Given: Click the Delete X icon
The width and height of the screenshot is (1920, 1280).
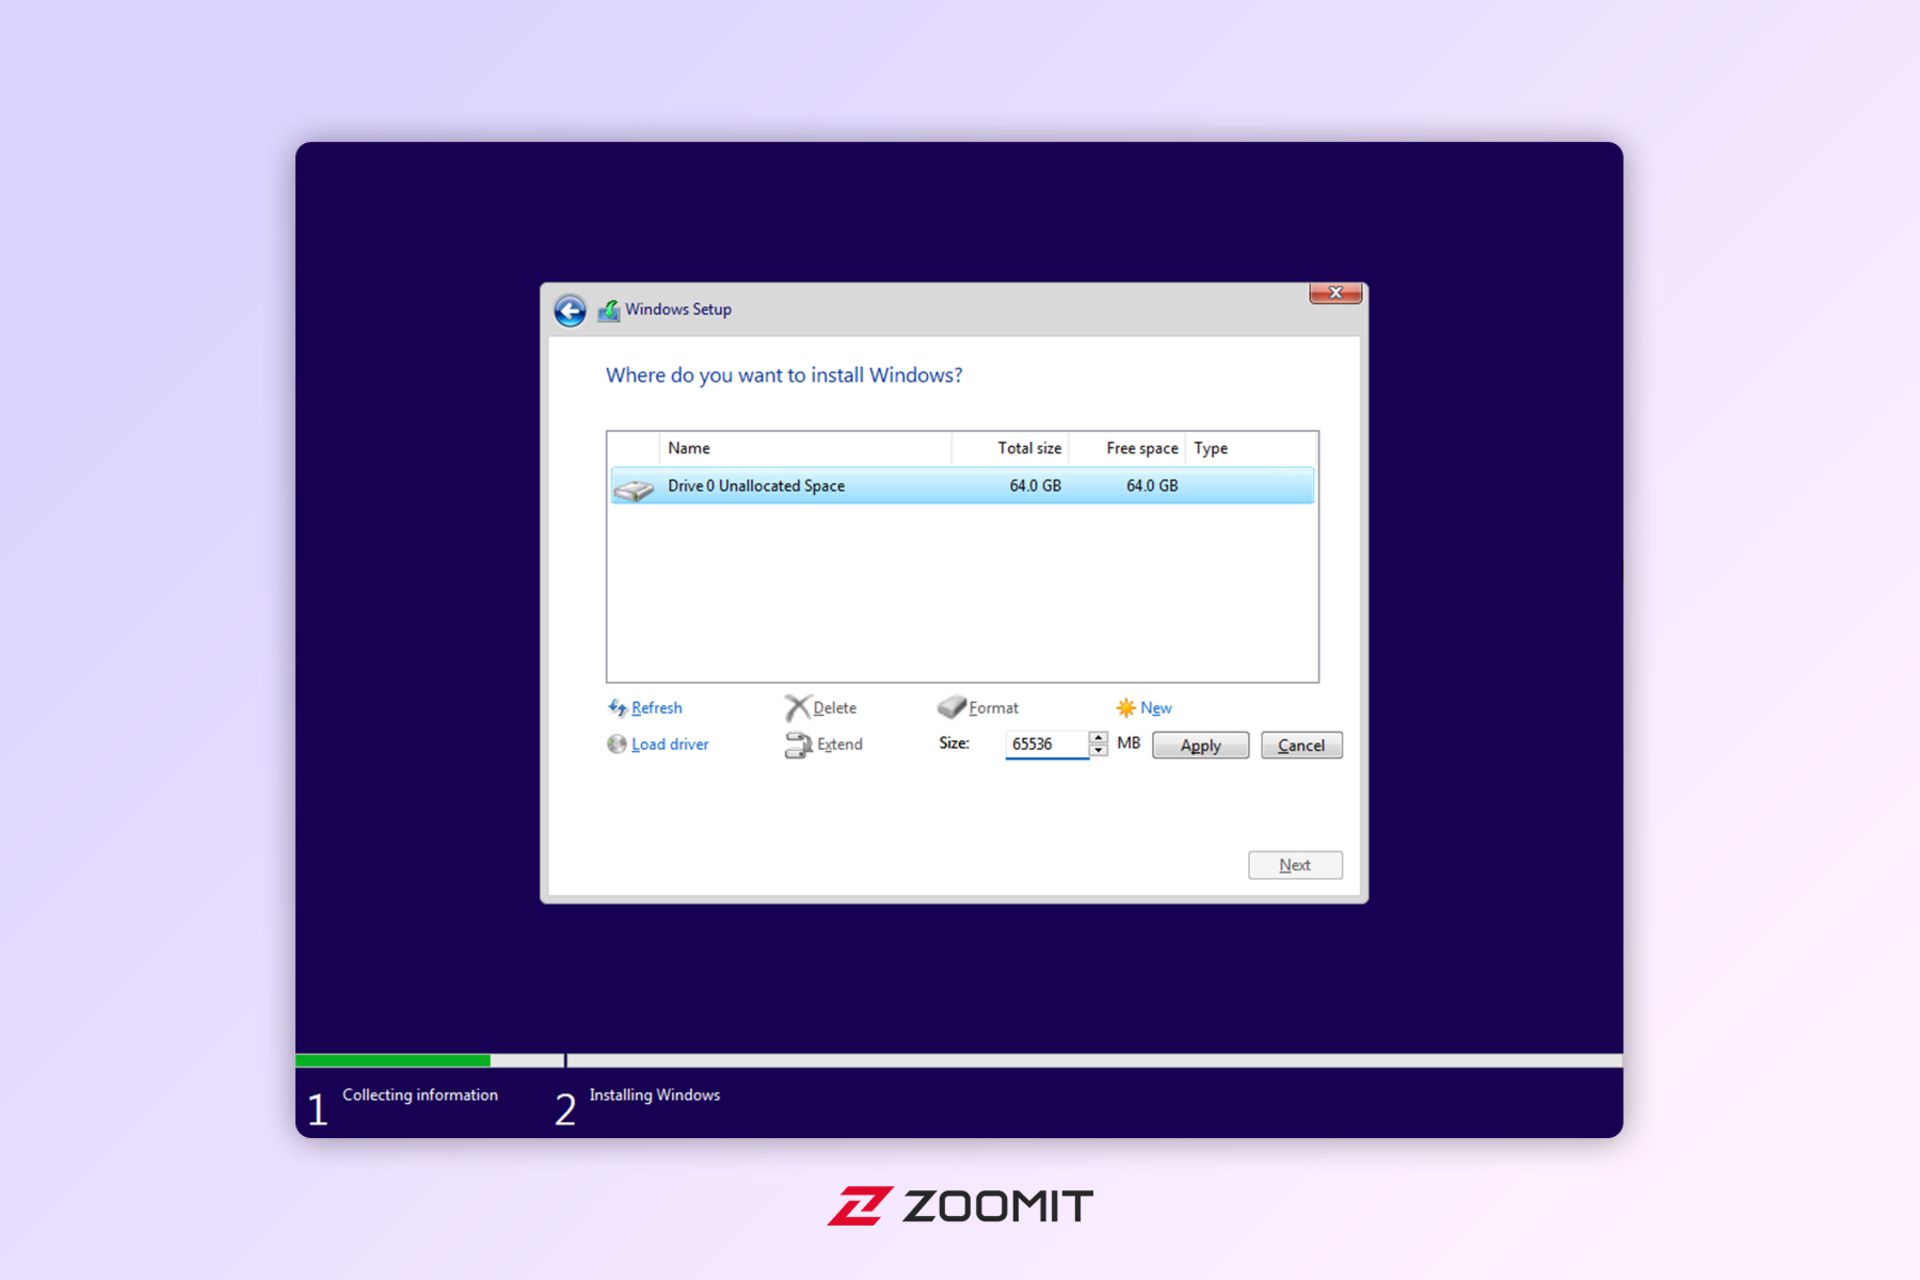Looking at the screenshot, I should click(797, 708).
